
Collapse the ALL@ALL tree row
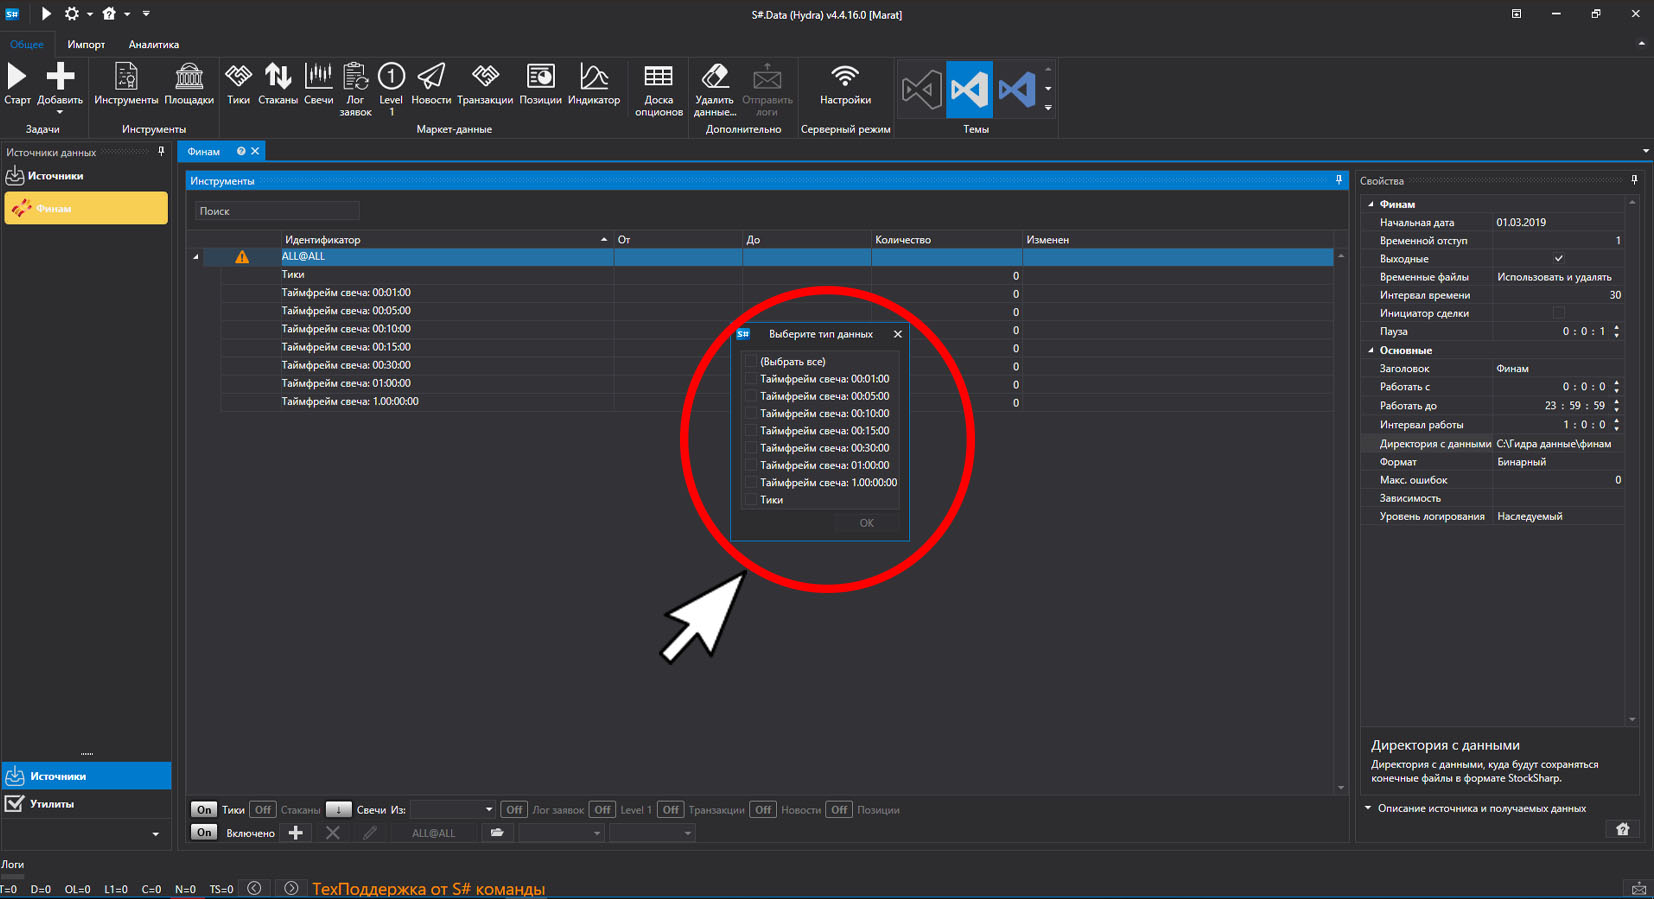click(x=196, y=257)
